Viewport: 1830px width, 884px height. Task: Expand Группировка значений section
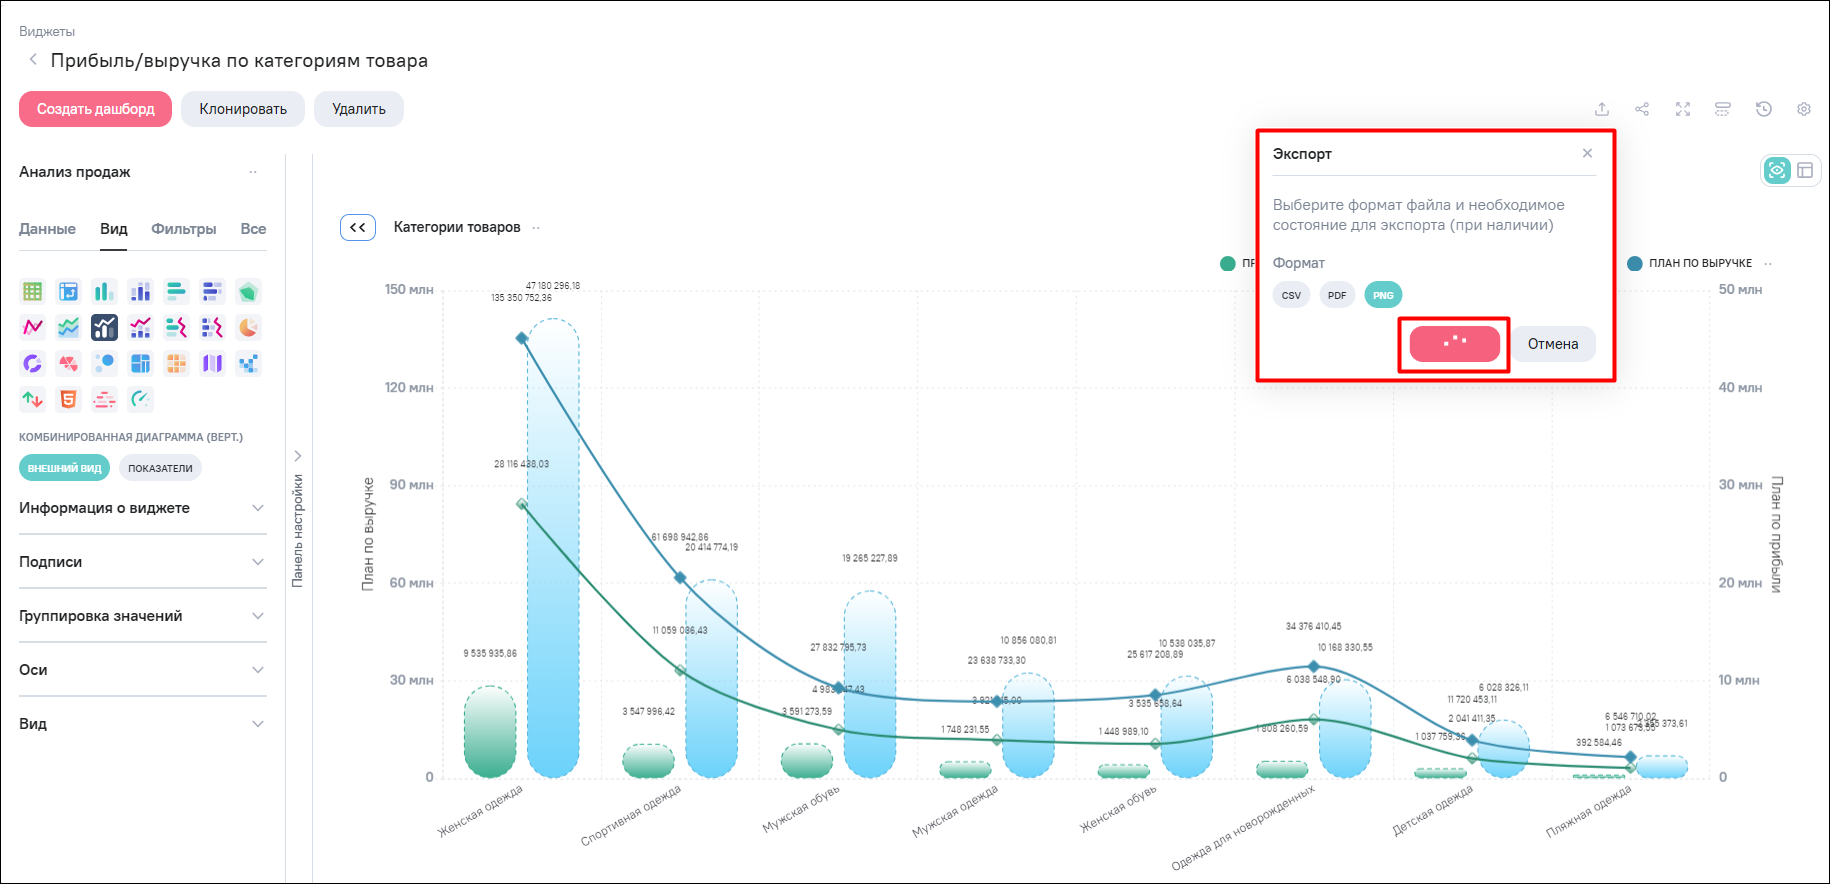(142, 616)
